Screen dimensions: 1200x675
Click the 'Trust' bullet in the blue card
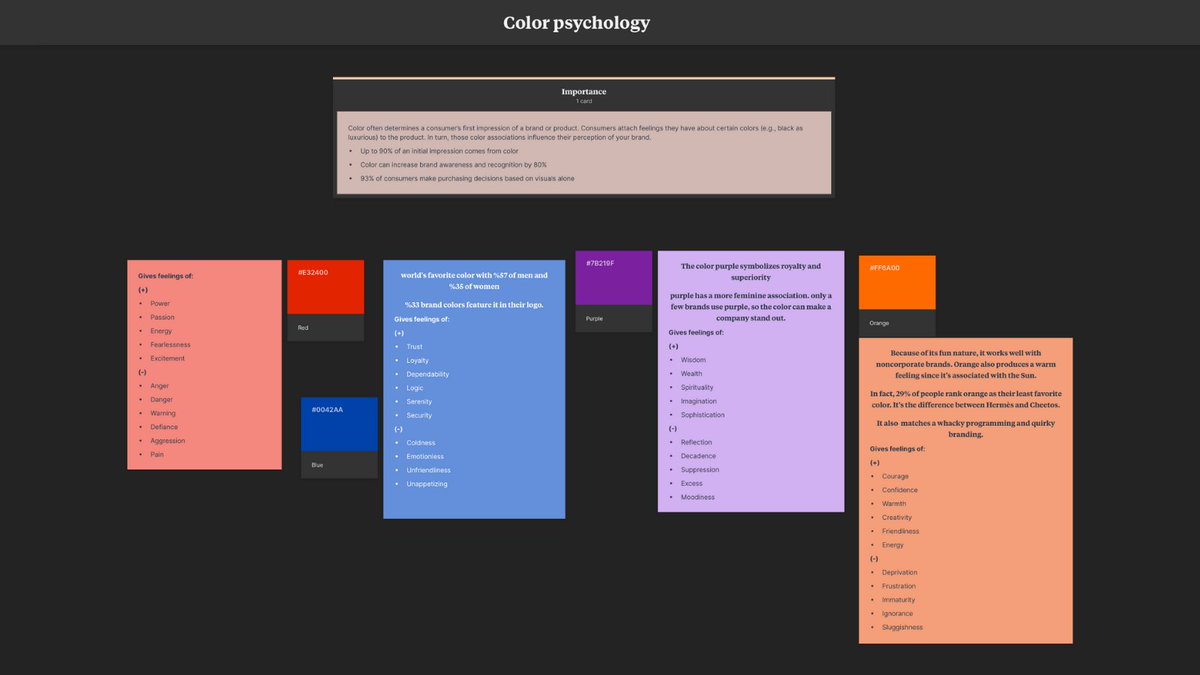[415, 346]
